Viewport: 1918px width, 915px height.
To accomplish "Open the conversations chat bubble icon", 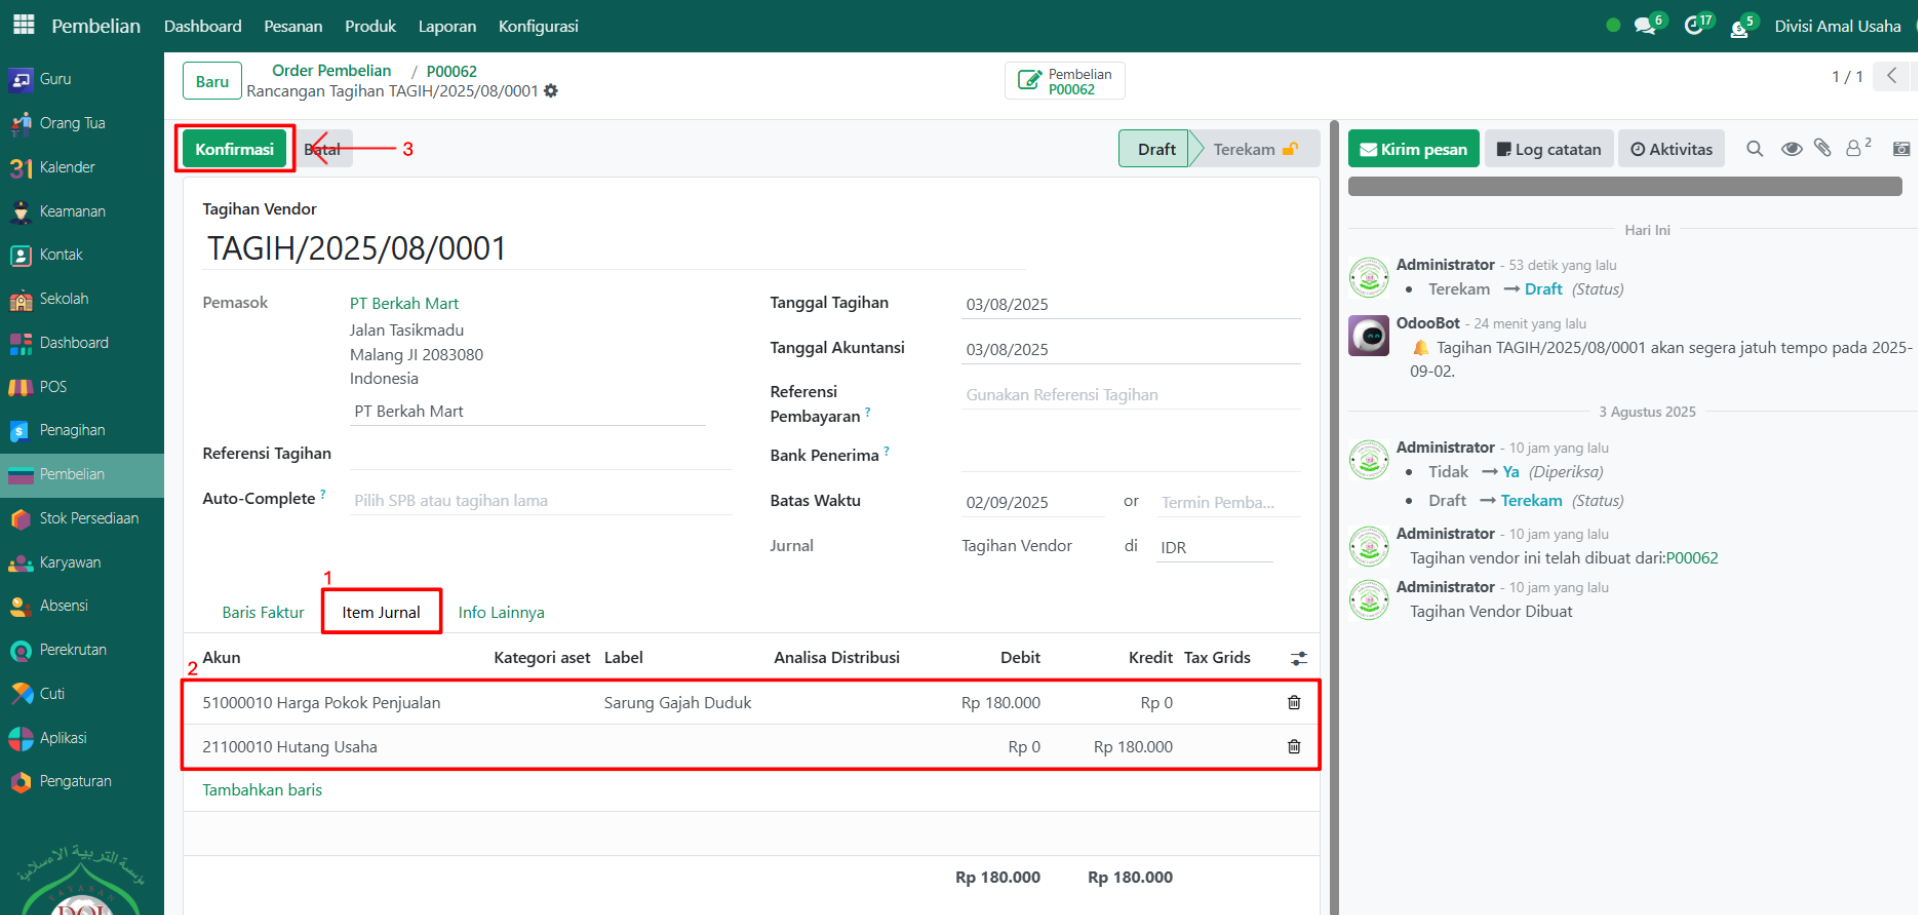I will pyautogui.click(x=1645, y=26).
